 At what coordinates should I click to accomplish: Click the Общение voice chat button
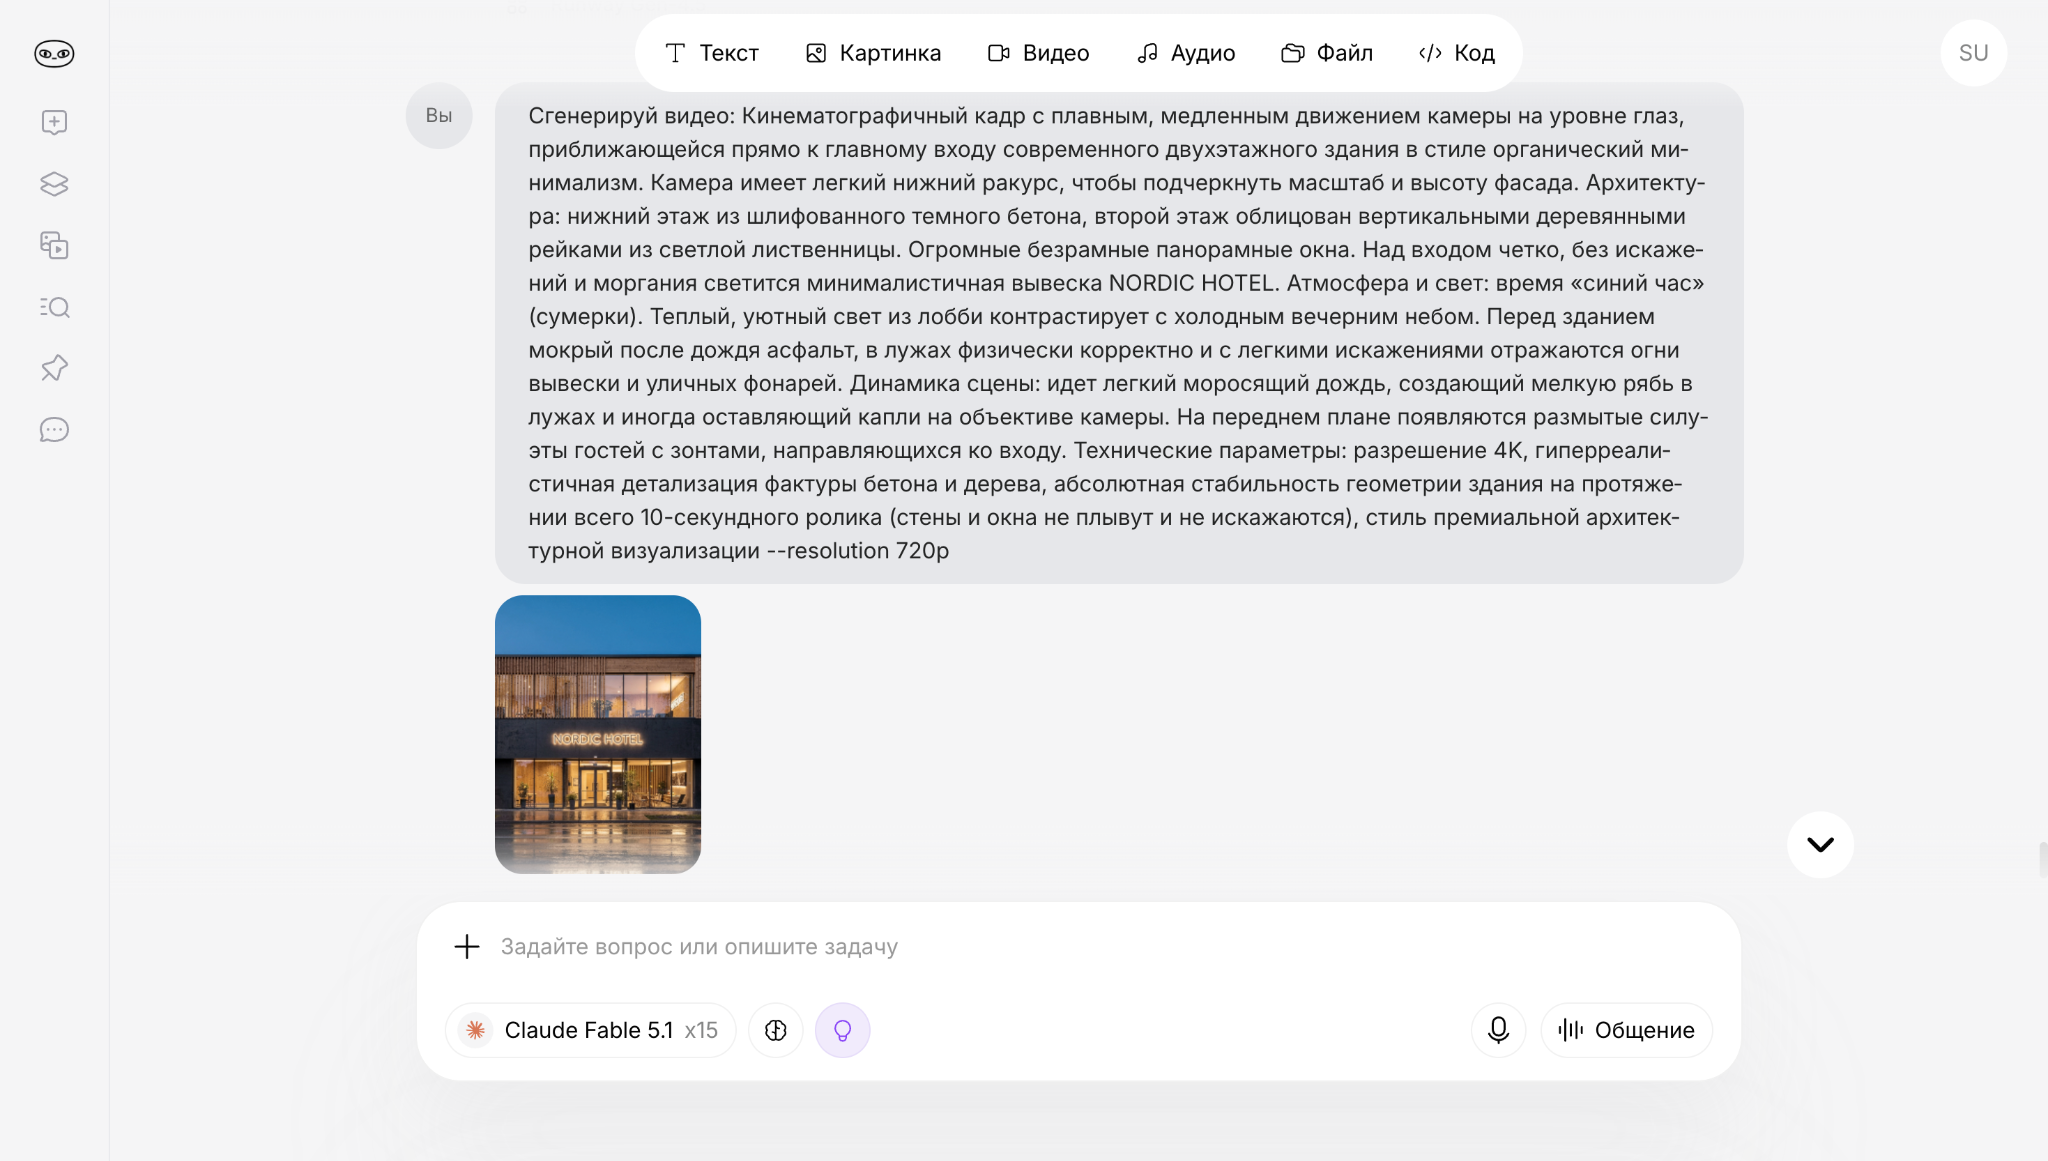click(x=1626, y=1030)
